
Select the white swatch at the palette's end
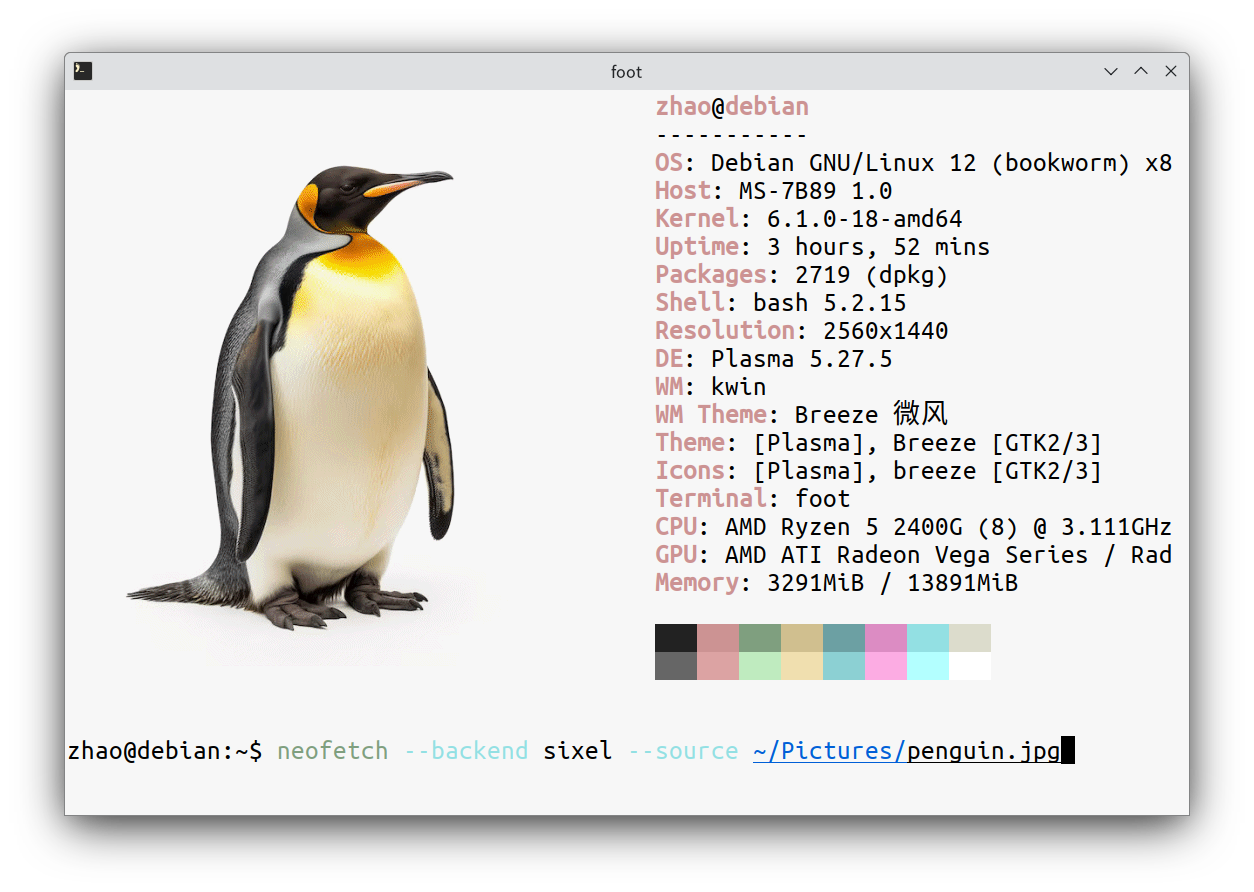[x=970, y=668]
